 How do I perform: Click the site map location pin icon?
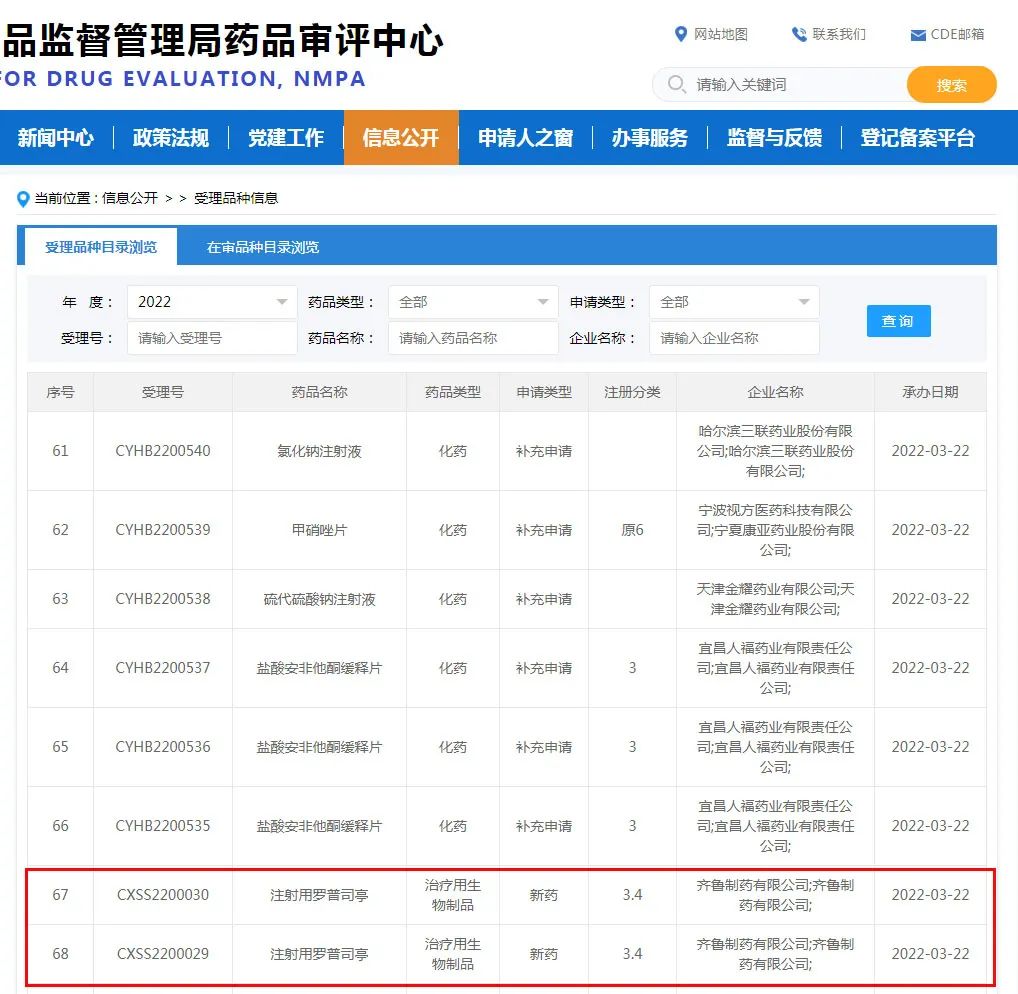click(681, 35)
